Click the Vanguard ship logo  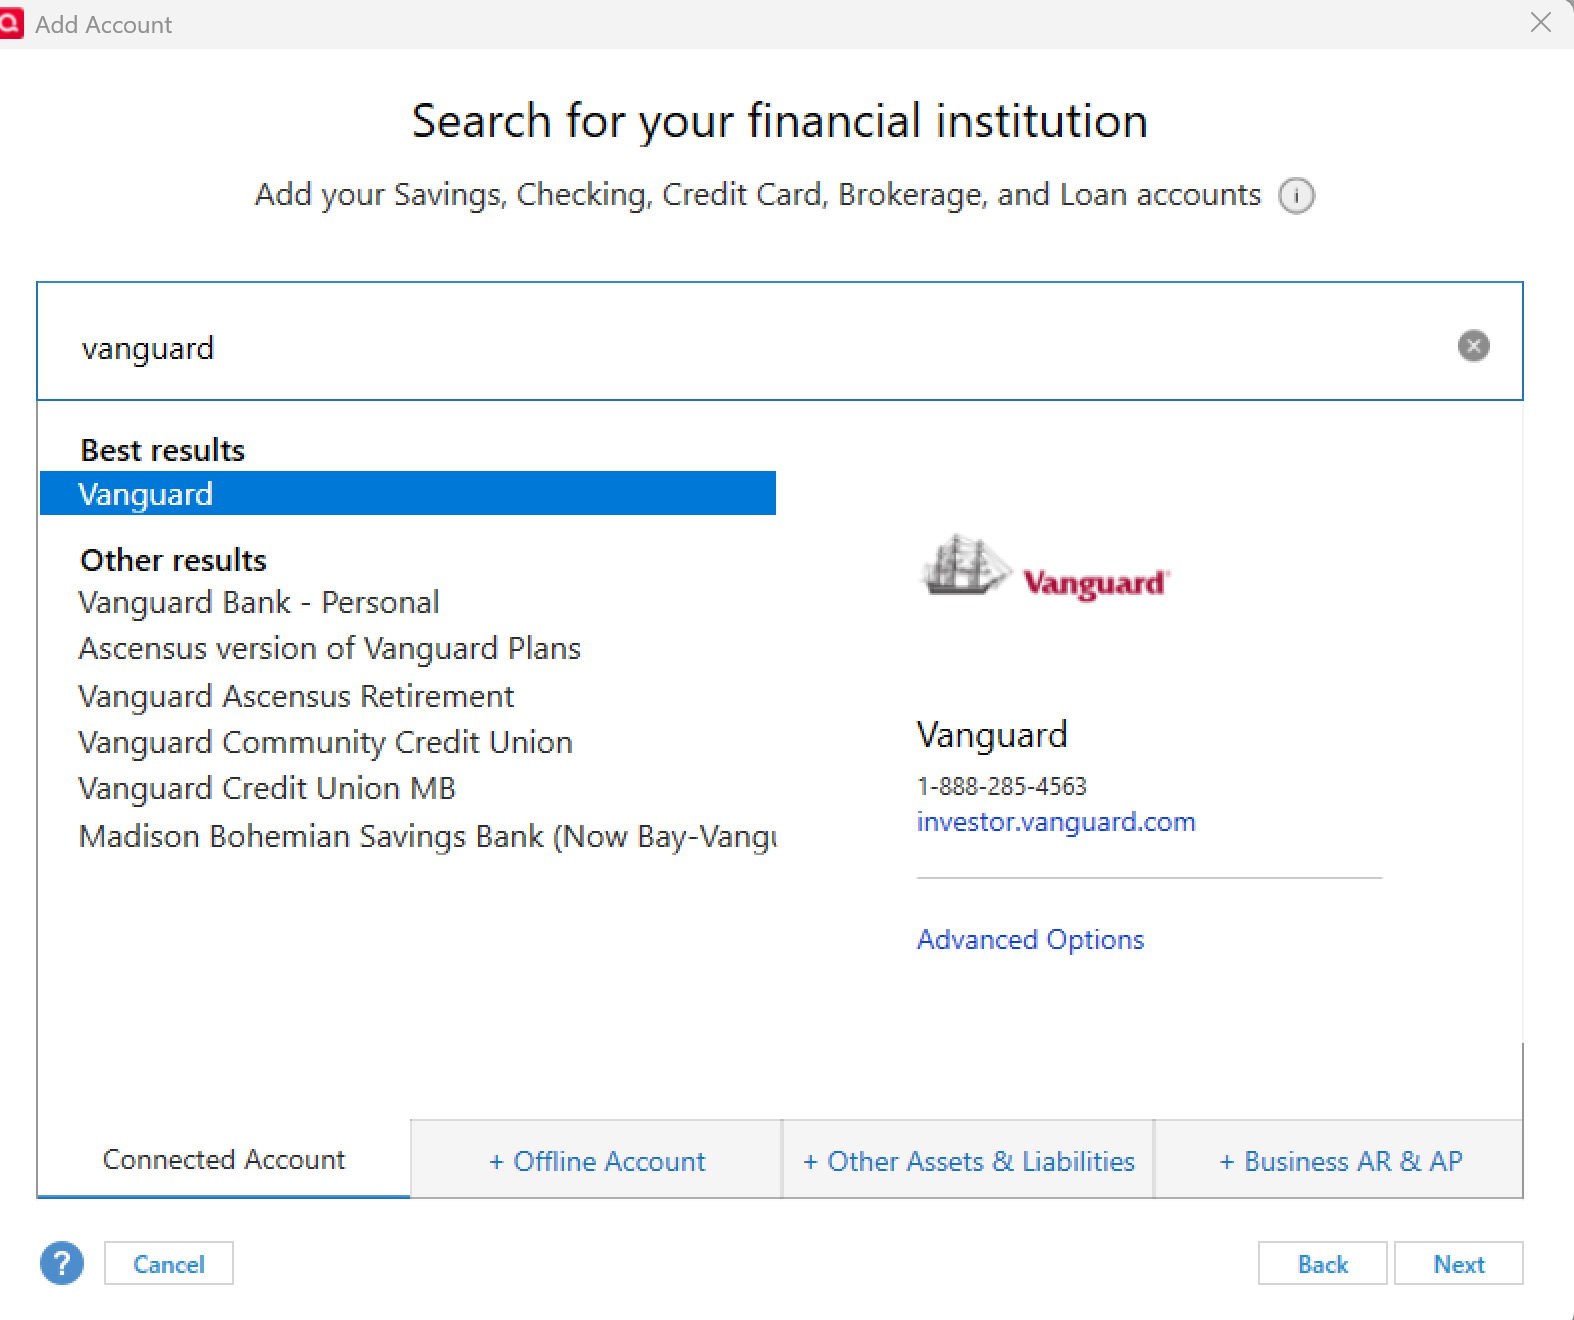coord(1044,568)
